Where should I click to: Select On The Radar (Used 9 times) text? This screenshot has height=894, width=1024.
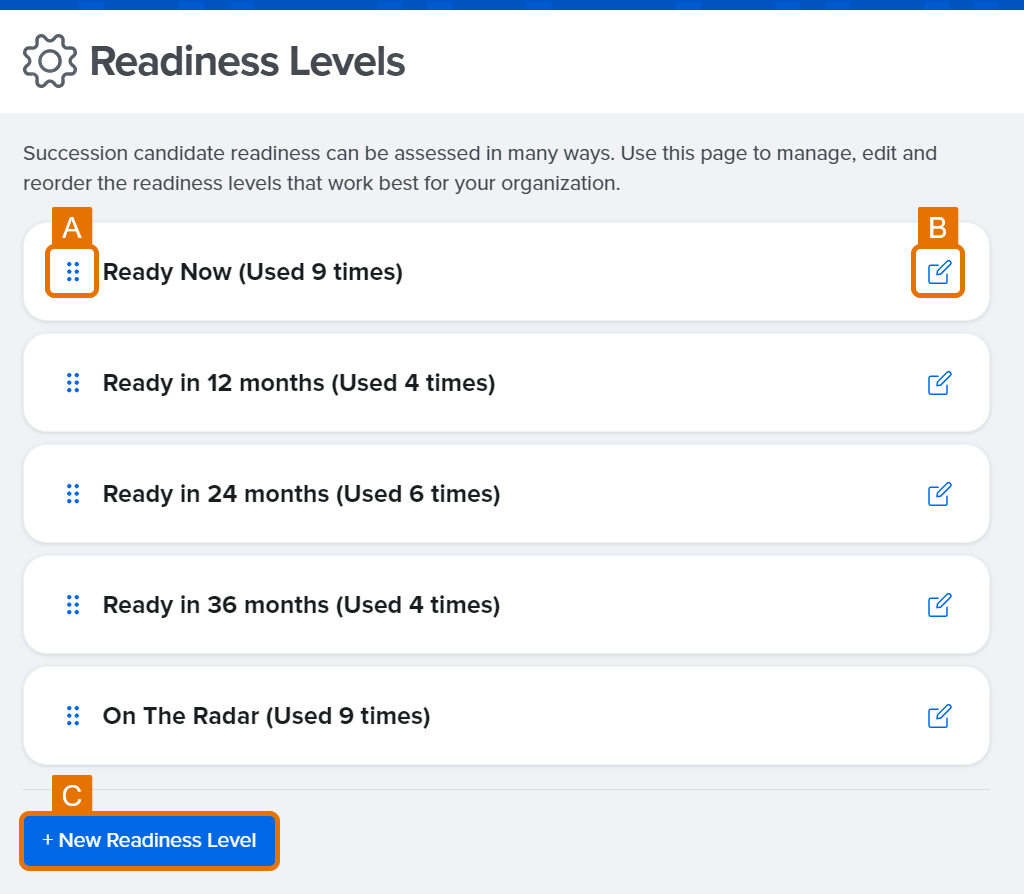pyautogui.click(x=266, y=716)
